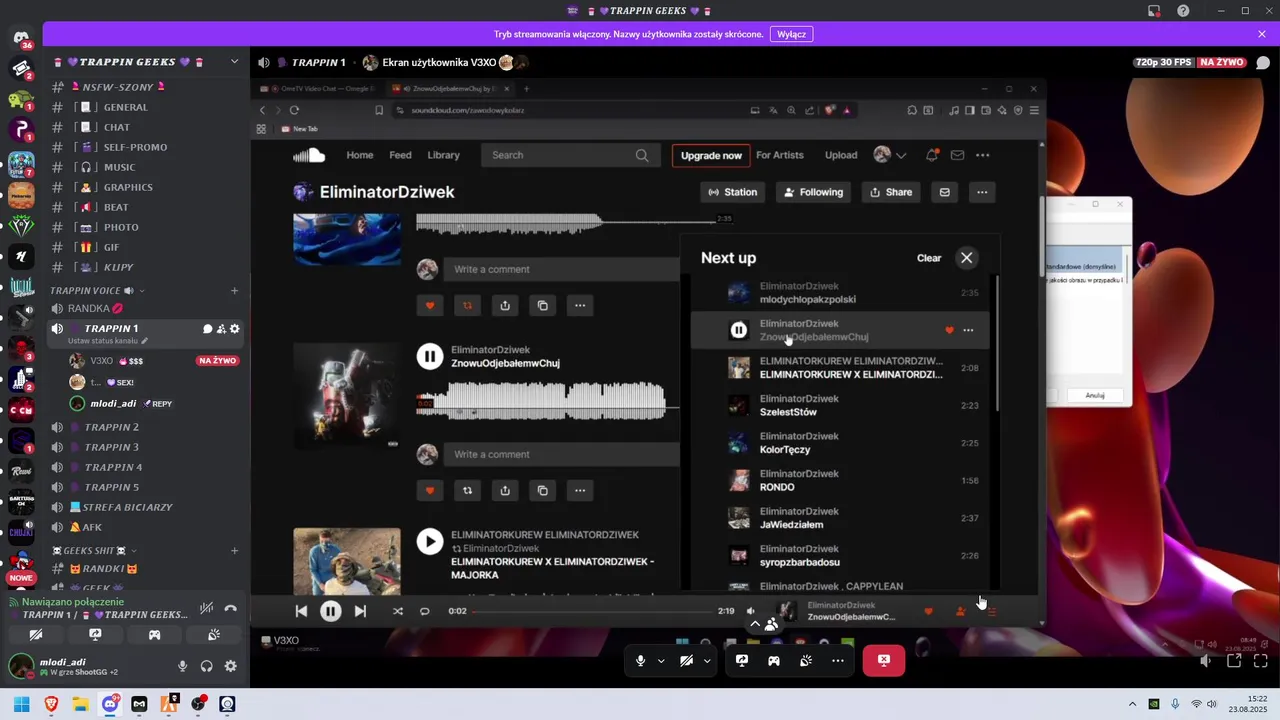The image size is (1280, 720).
Task: Open camera options dropdown arrow
Action: click(x=707, y=661)
